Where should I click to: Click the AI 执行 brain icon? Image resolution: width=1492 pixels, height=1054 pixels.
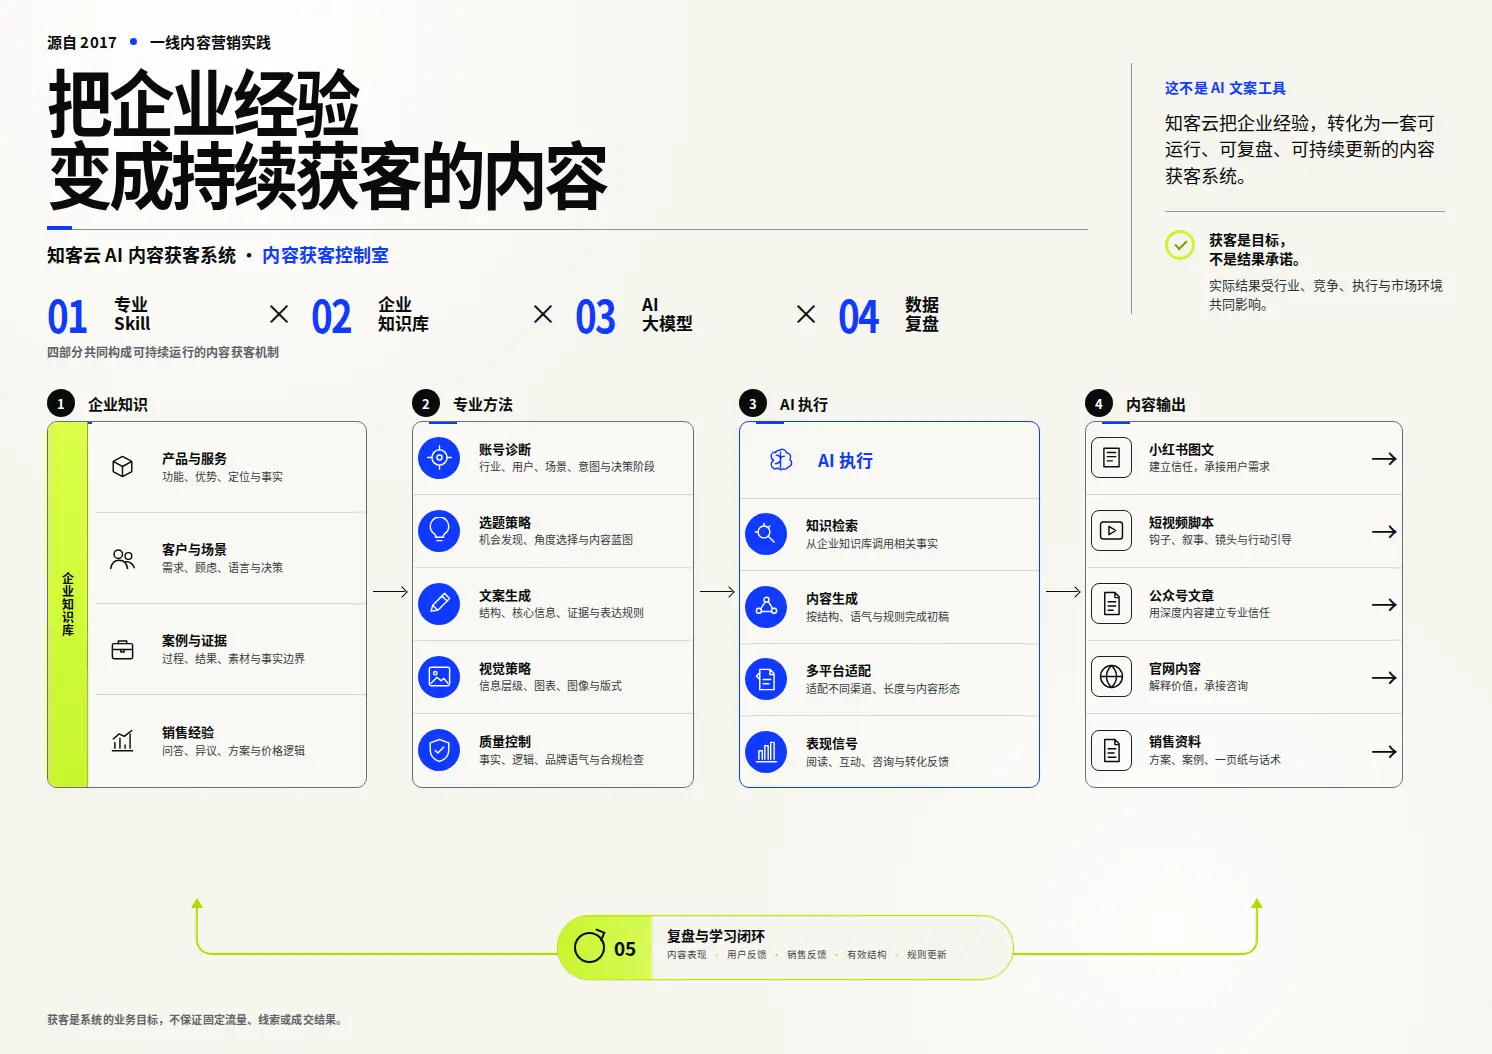(781, 460)
